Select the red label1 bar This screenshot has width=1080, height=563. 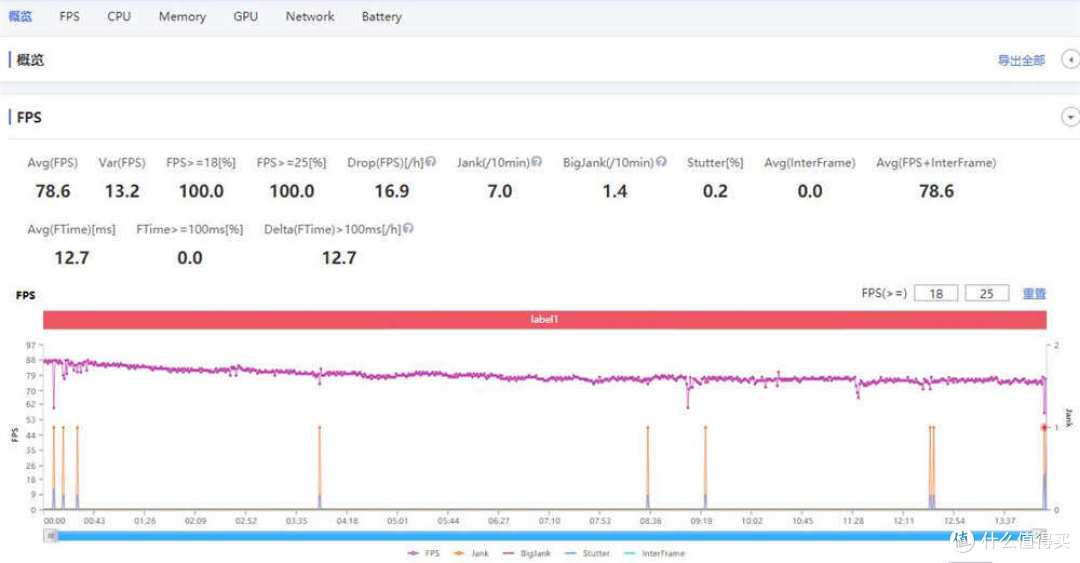click(x=544, y=320)
